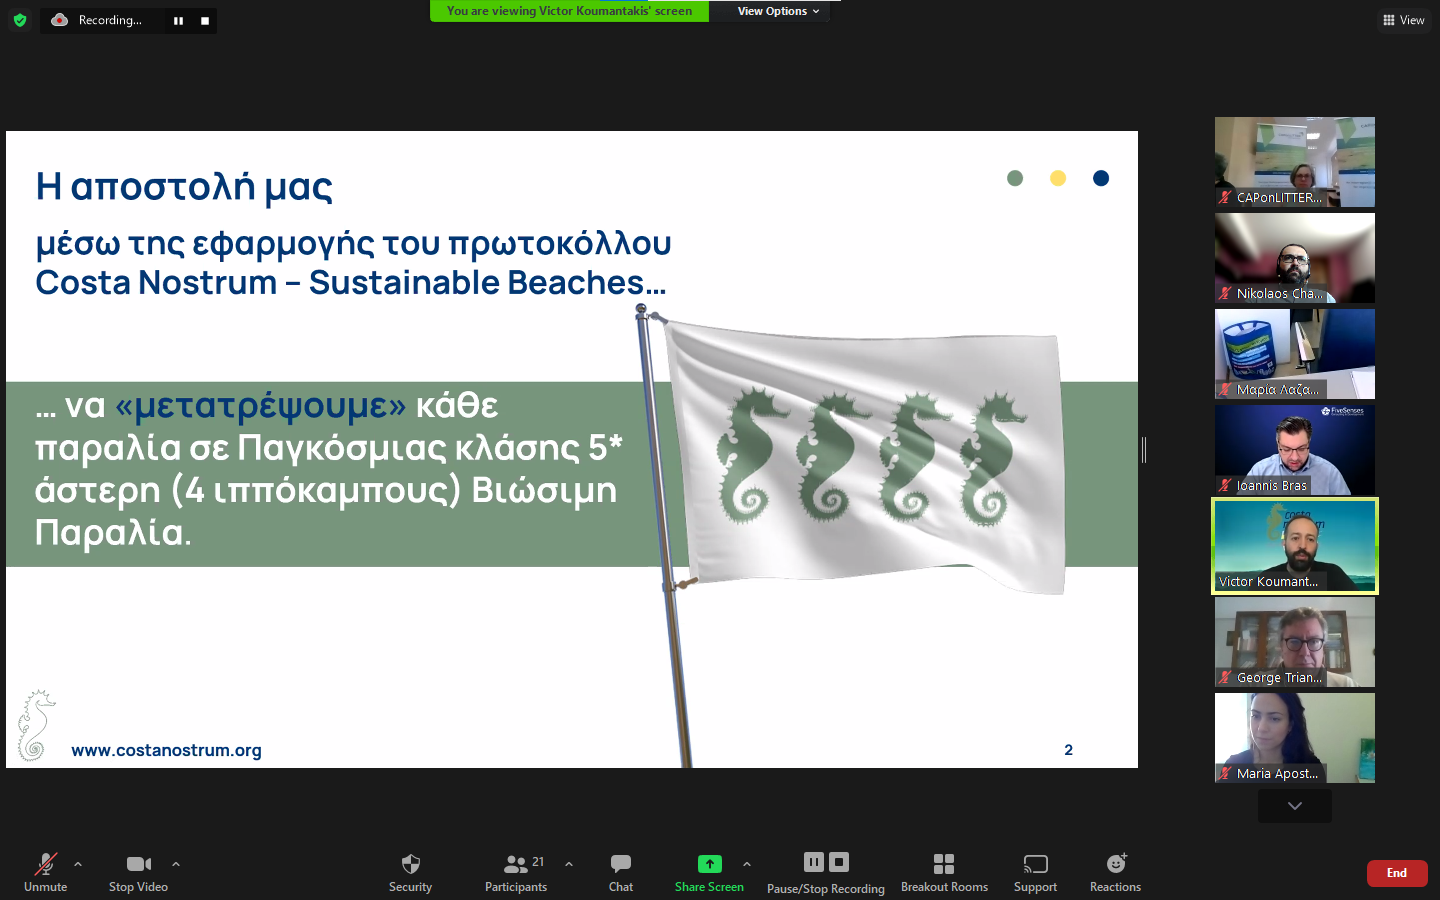Open the View Options dropdown
This screenshot has height=900, width=1440.
(x=778, y=11)
